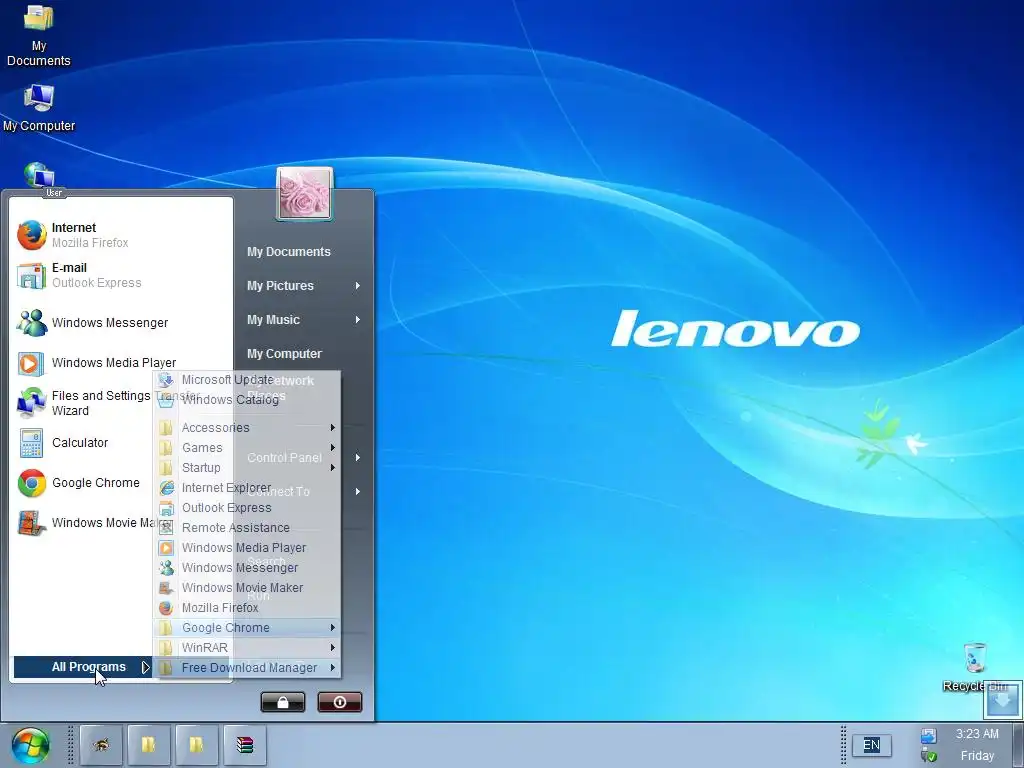Launch Mozilla Firefox from All Programs submenu

click(247, 608)
